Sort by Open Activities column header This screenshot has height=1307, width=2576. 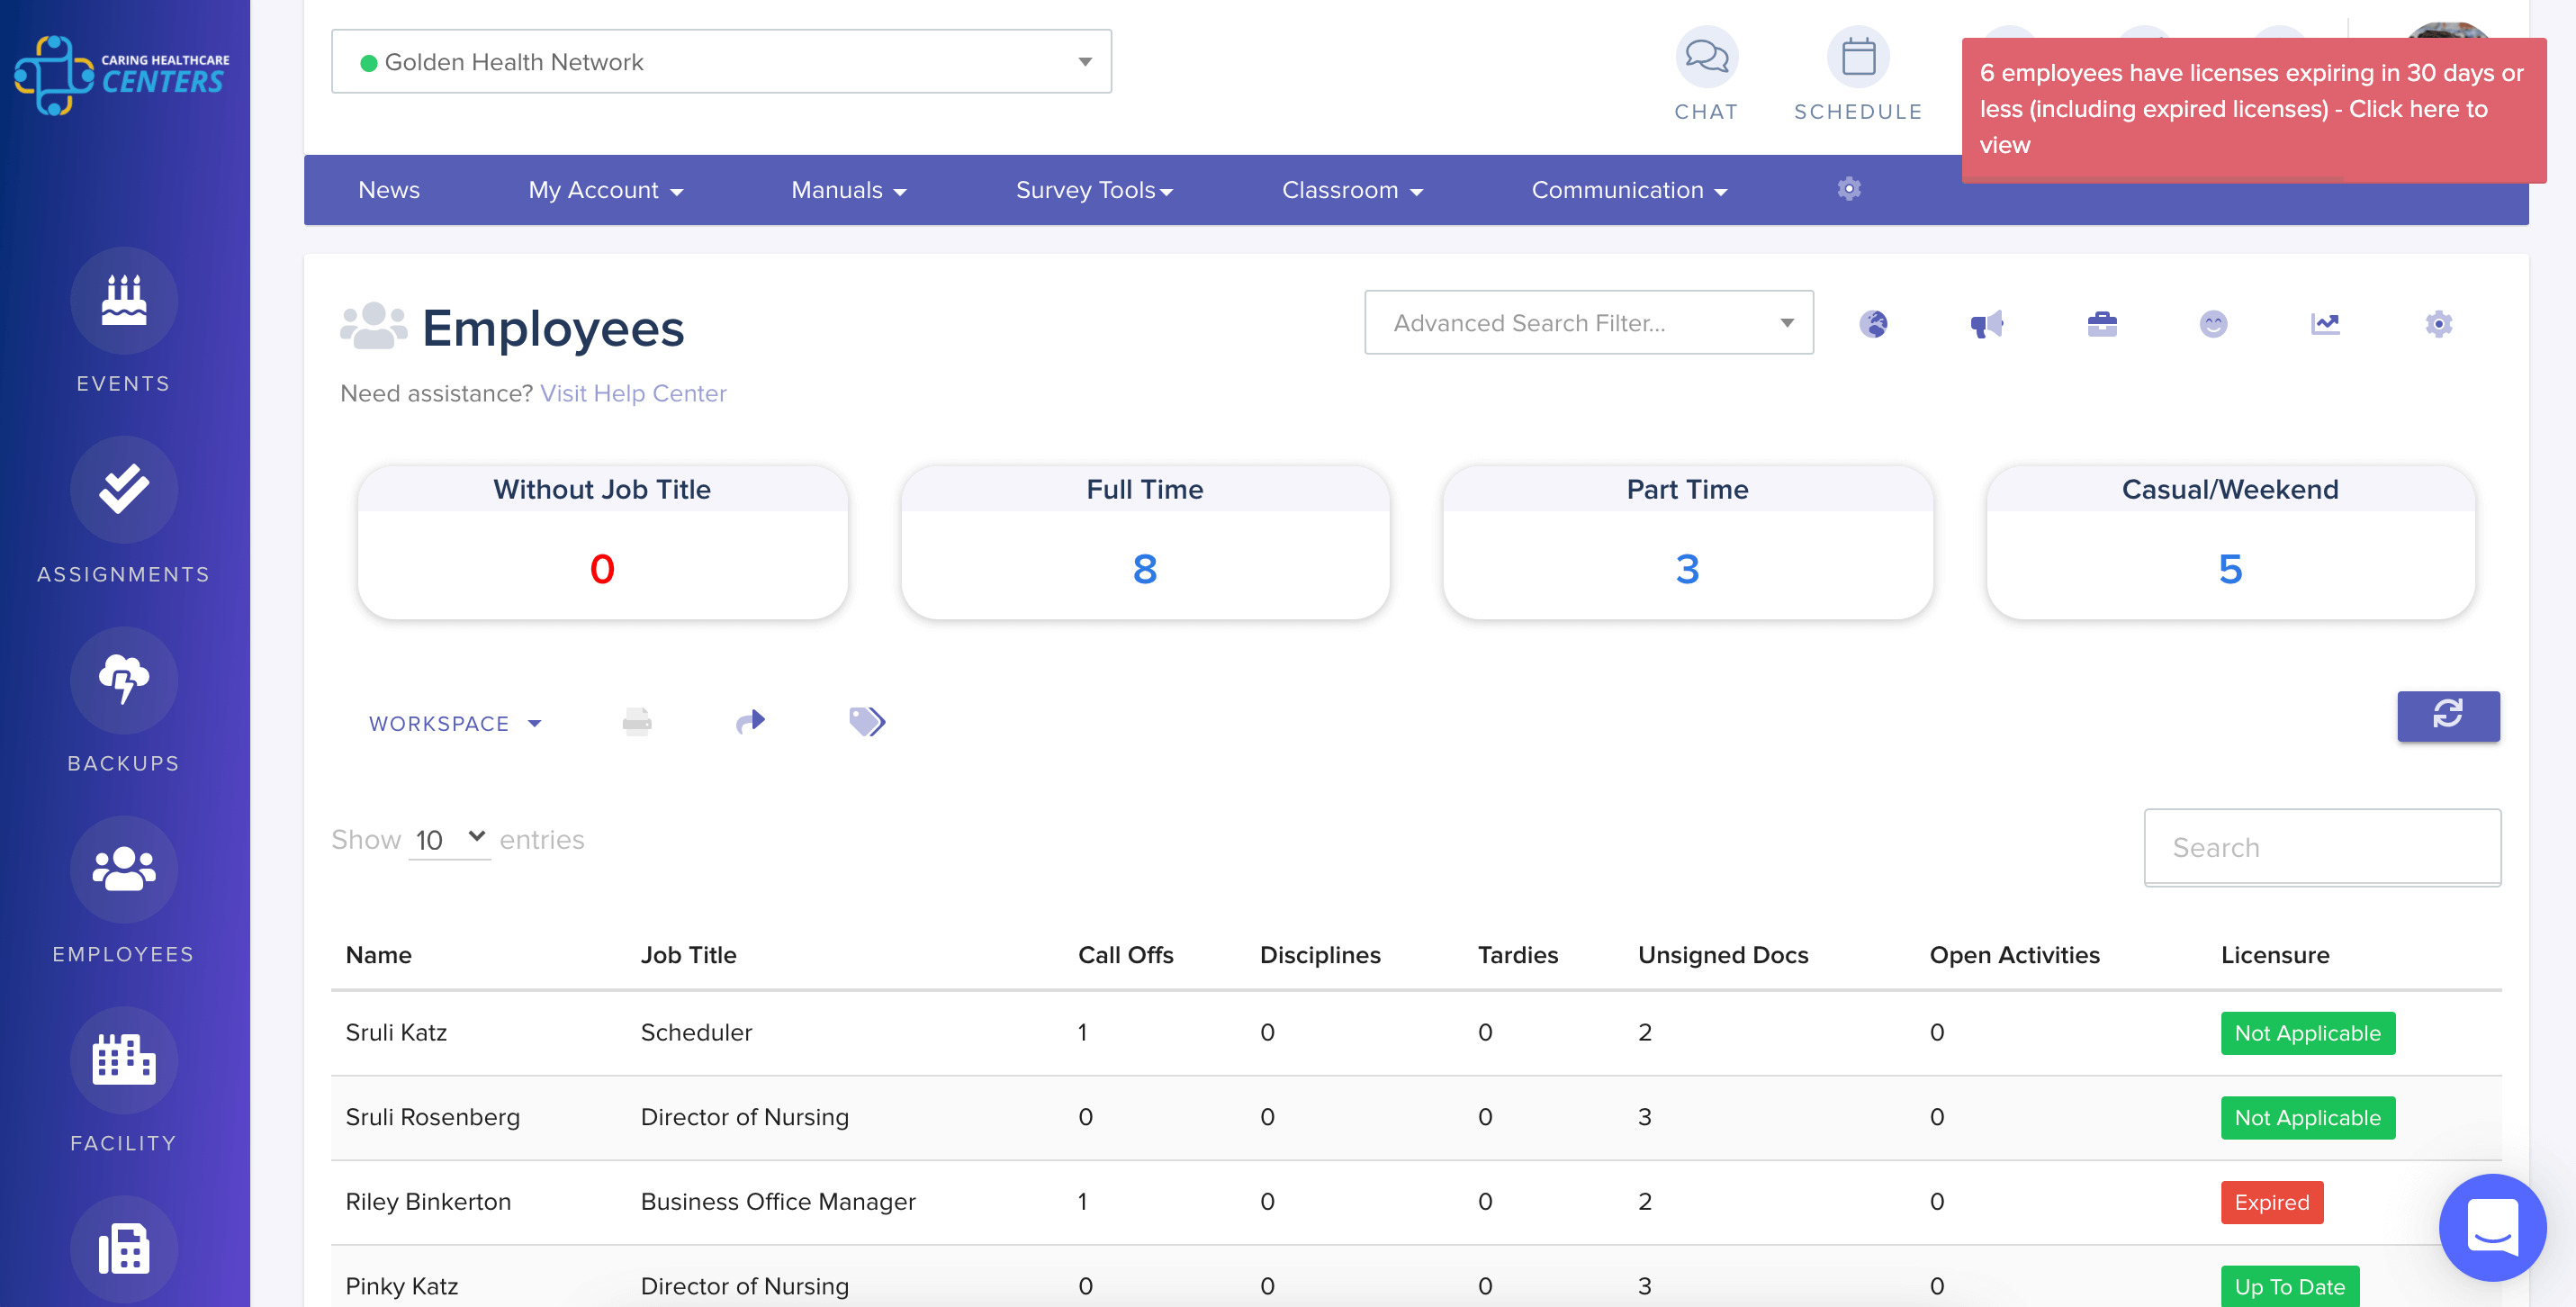(2014, 955)
